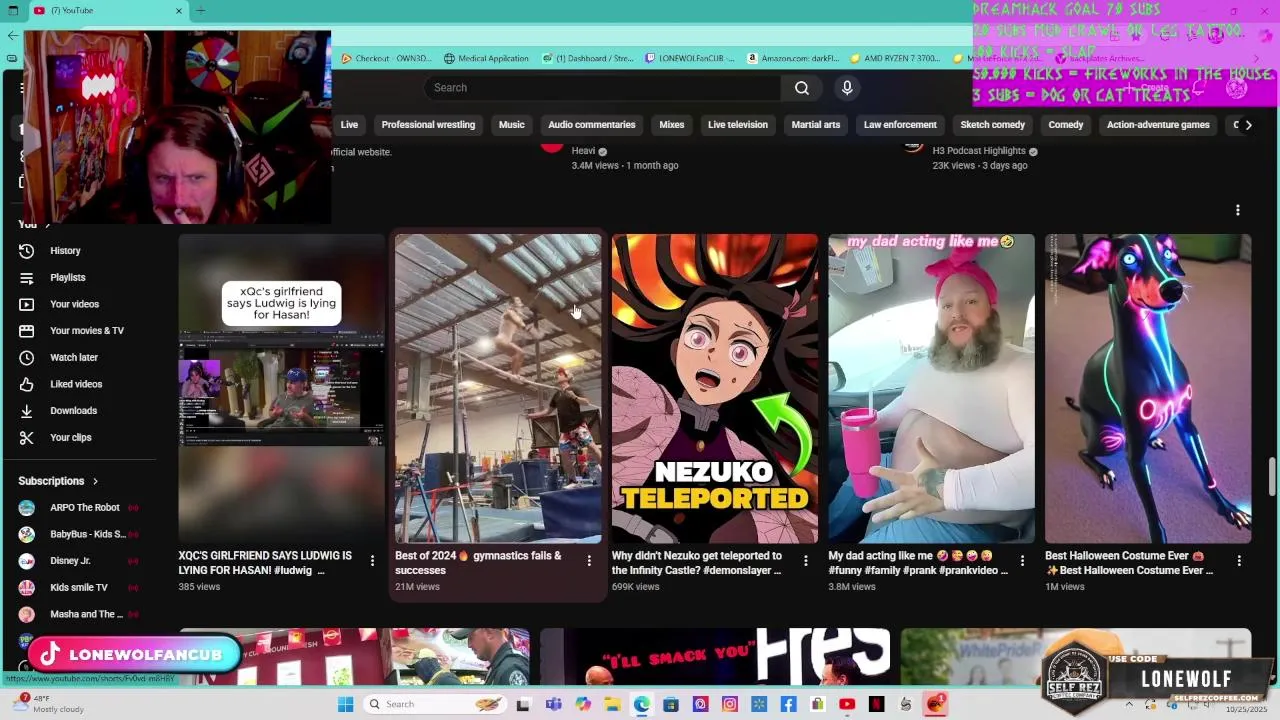Screen dimensions: 1280x720
Task: Play the neon dog Halloween costume short
Action: (x=1148, y=389)
